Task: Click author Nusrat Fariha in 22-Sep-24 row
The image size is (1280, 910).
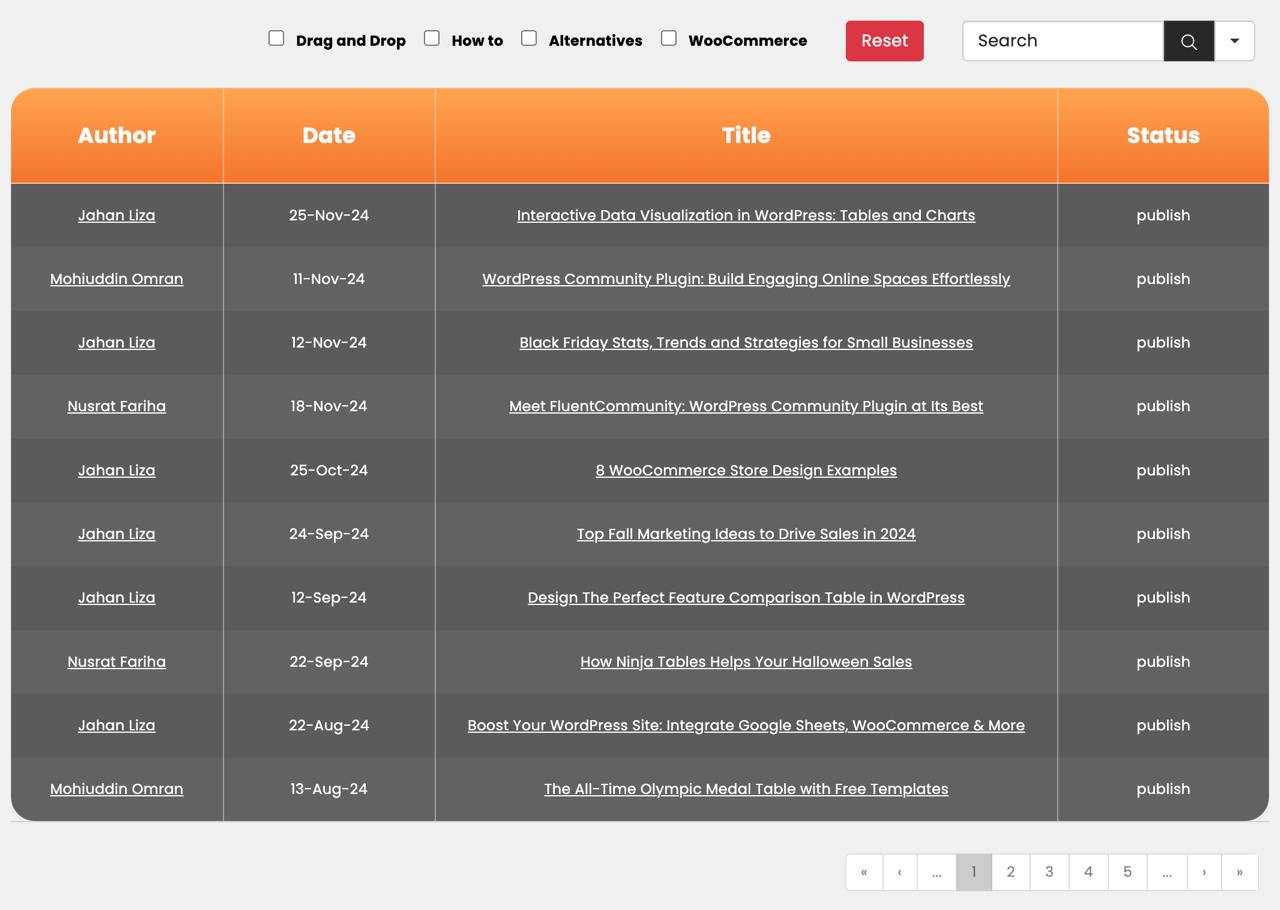Action: [x=117, y=661]
